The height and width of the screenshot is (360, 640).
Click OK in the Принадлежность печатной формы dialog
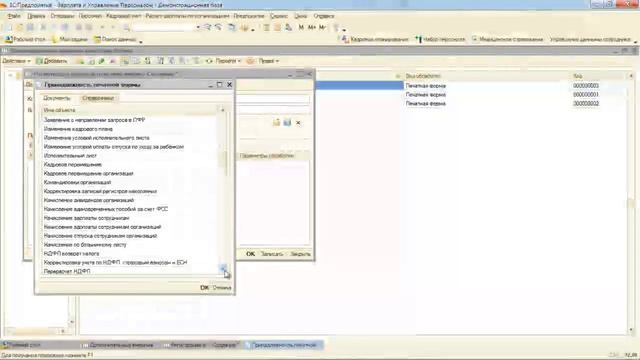pyautogui.click(x=204, y=287)
